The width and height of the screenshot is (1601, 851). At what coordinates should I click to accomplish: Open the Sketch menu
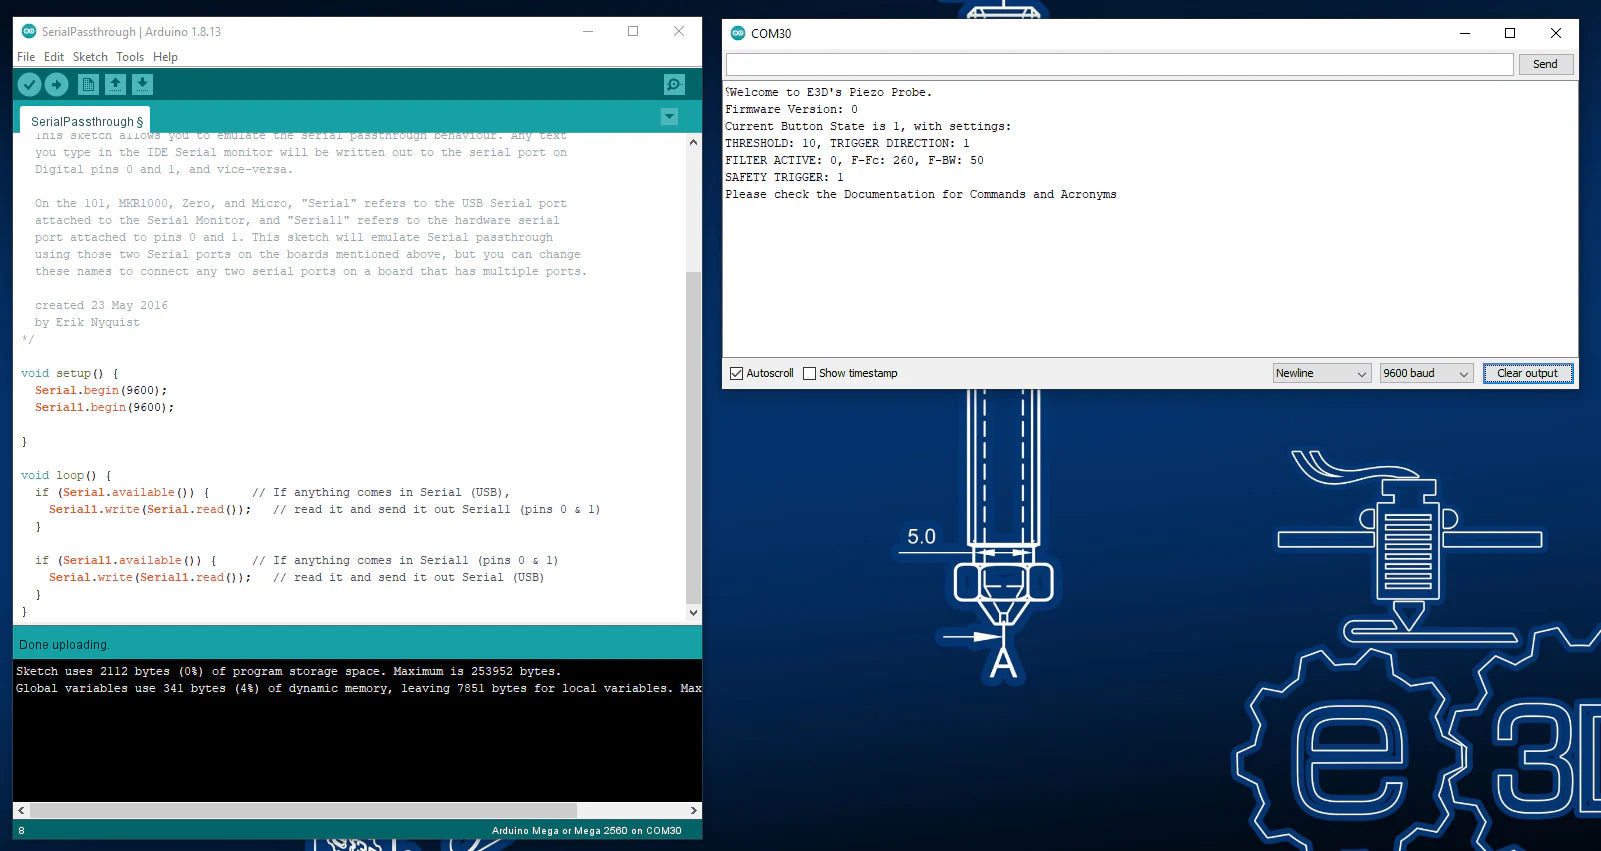[90, 57]
